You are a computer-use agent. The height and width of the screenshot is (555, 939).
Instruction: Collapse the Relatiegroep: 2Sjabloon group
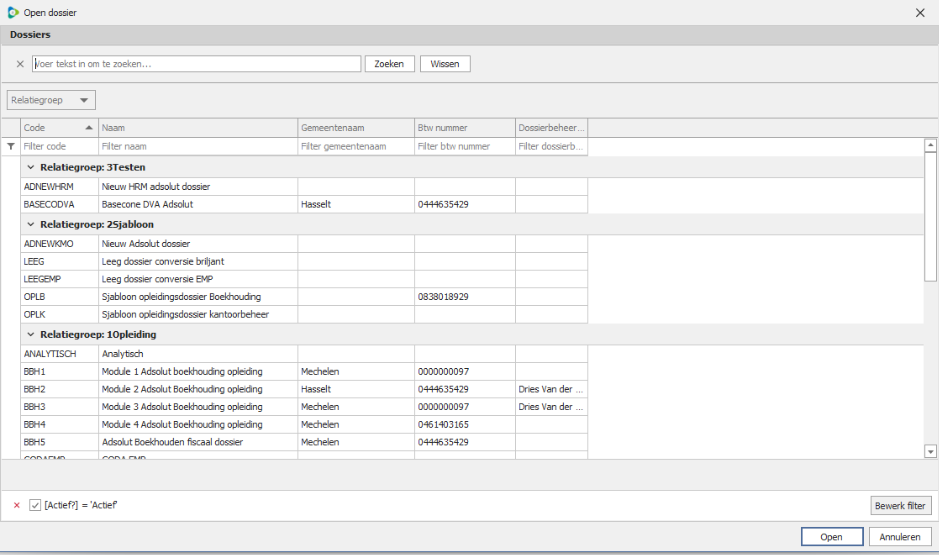(x=31, y=225)
